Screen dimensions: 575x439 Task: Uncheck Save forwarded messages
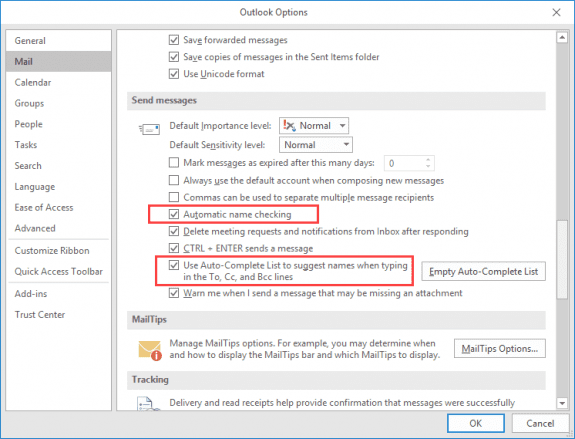click(174, 40)
